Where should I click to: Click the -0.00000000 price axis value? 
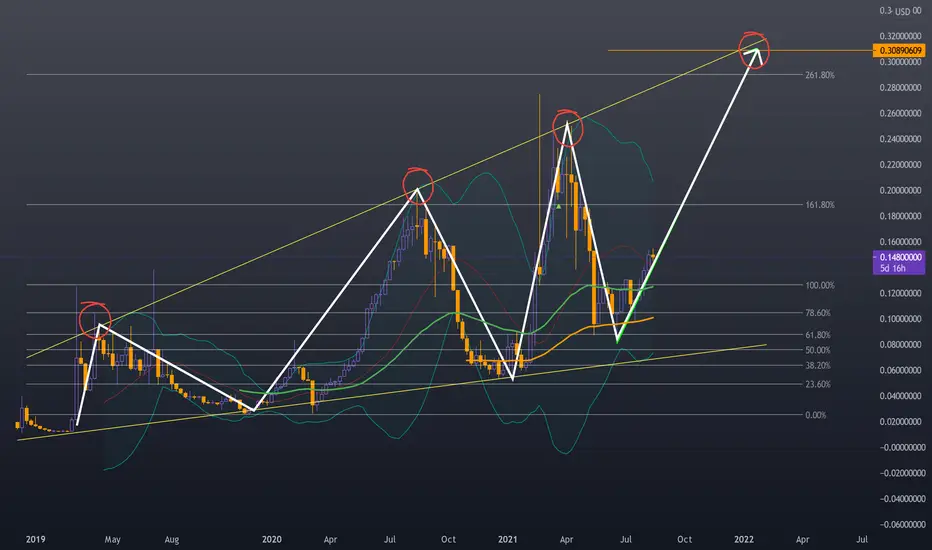point(900,447)
